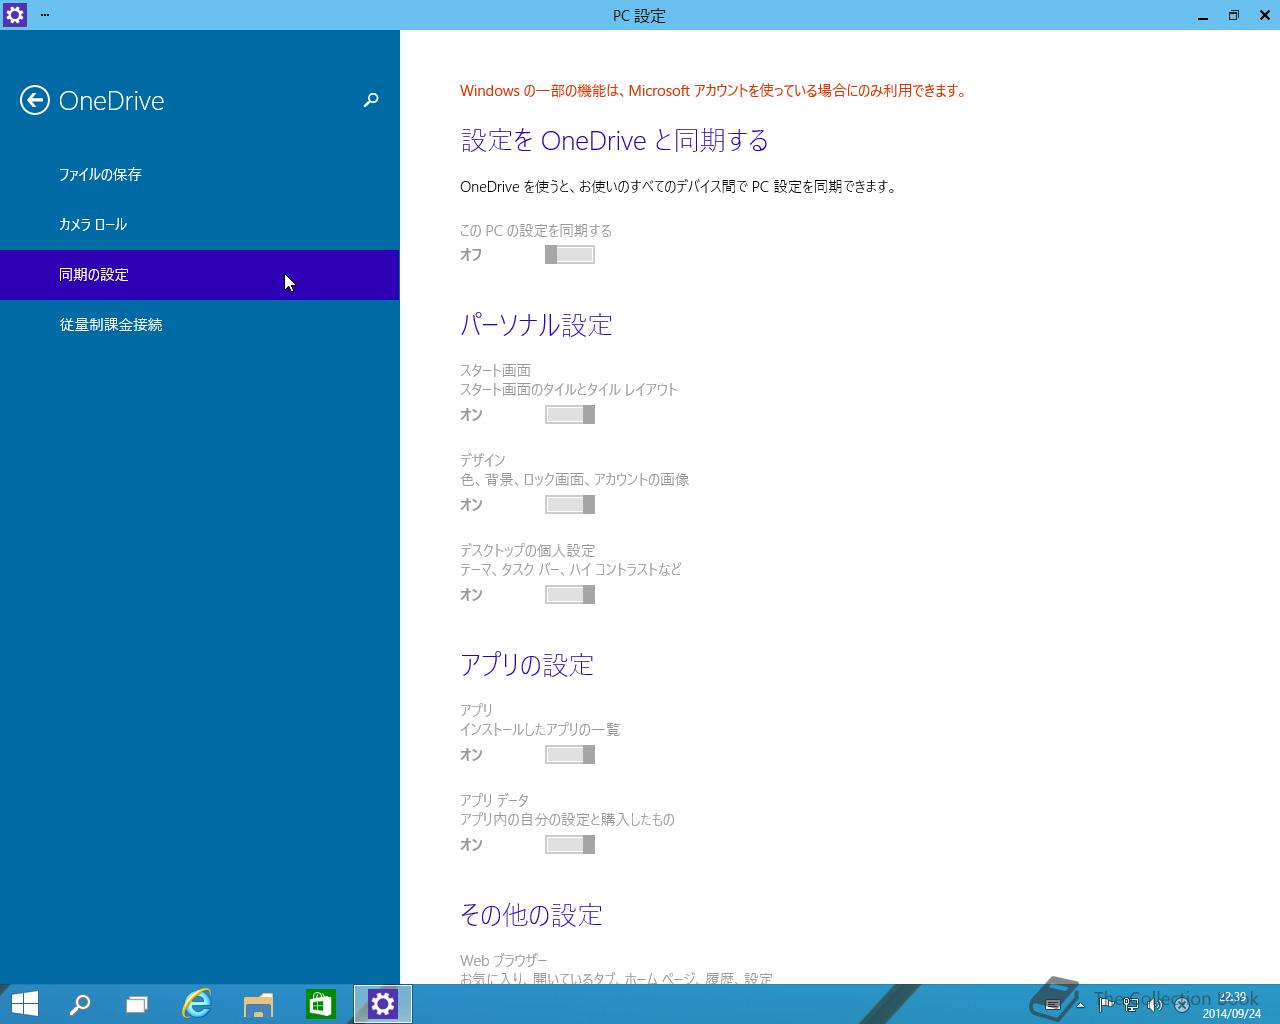Open Task View on the taskbar

(137, 1004)
